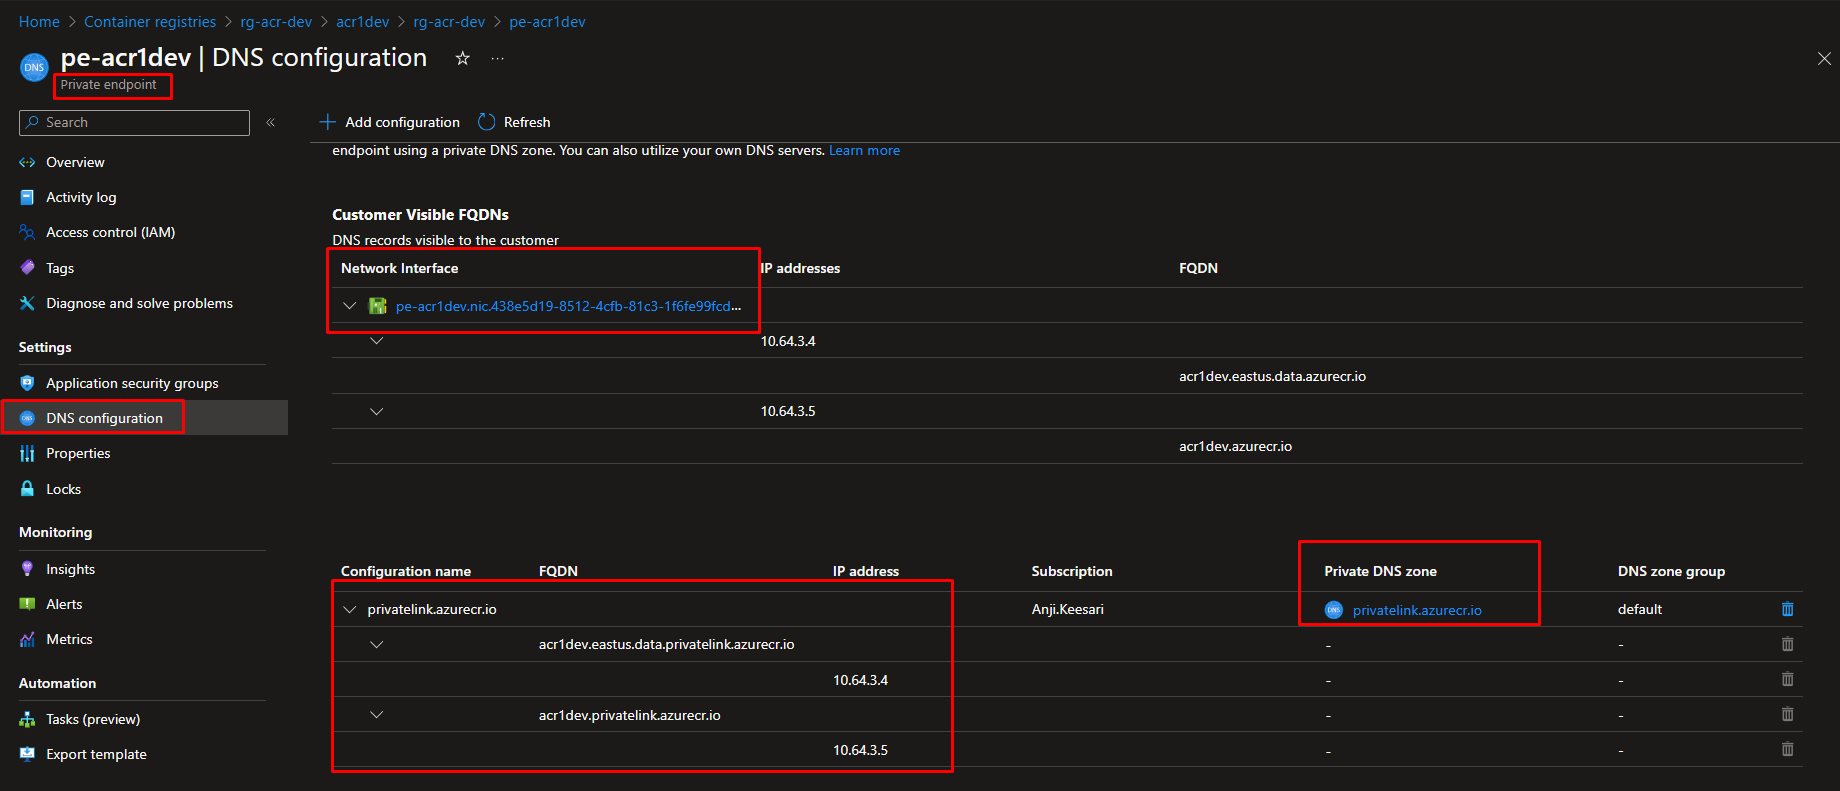Click Add configuration in the toolbar

click(x=390, y=122)
